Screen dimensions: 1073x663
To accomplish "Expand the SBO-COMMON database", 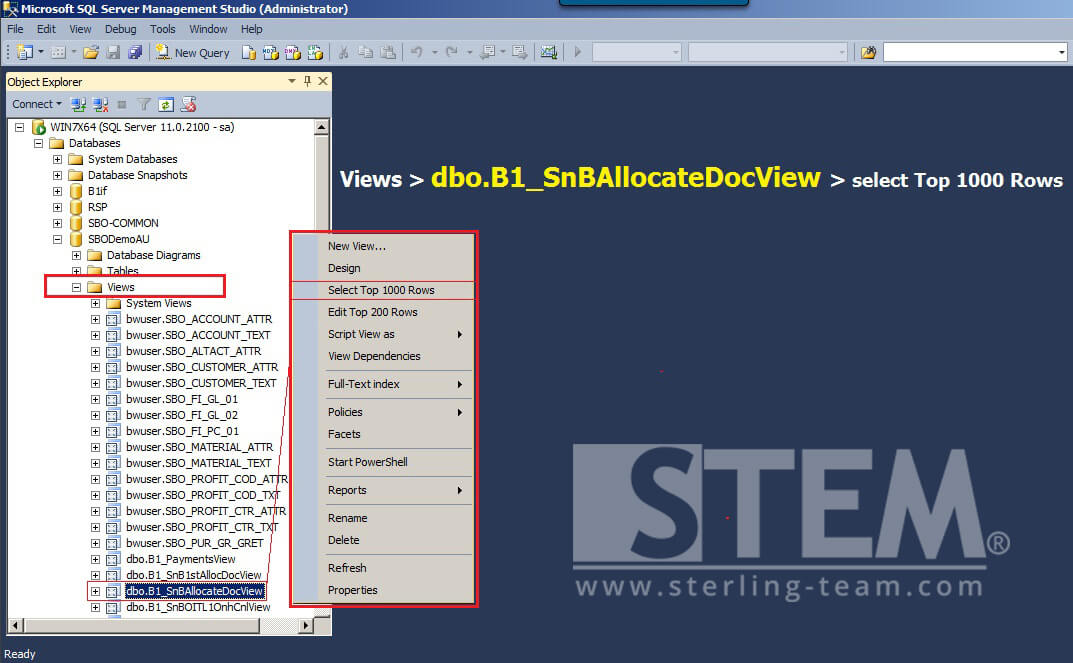I will pos(57,223).
